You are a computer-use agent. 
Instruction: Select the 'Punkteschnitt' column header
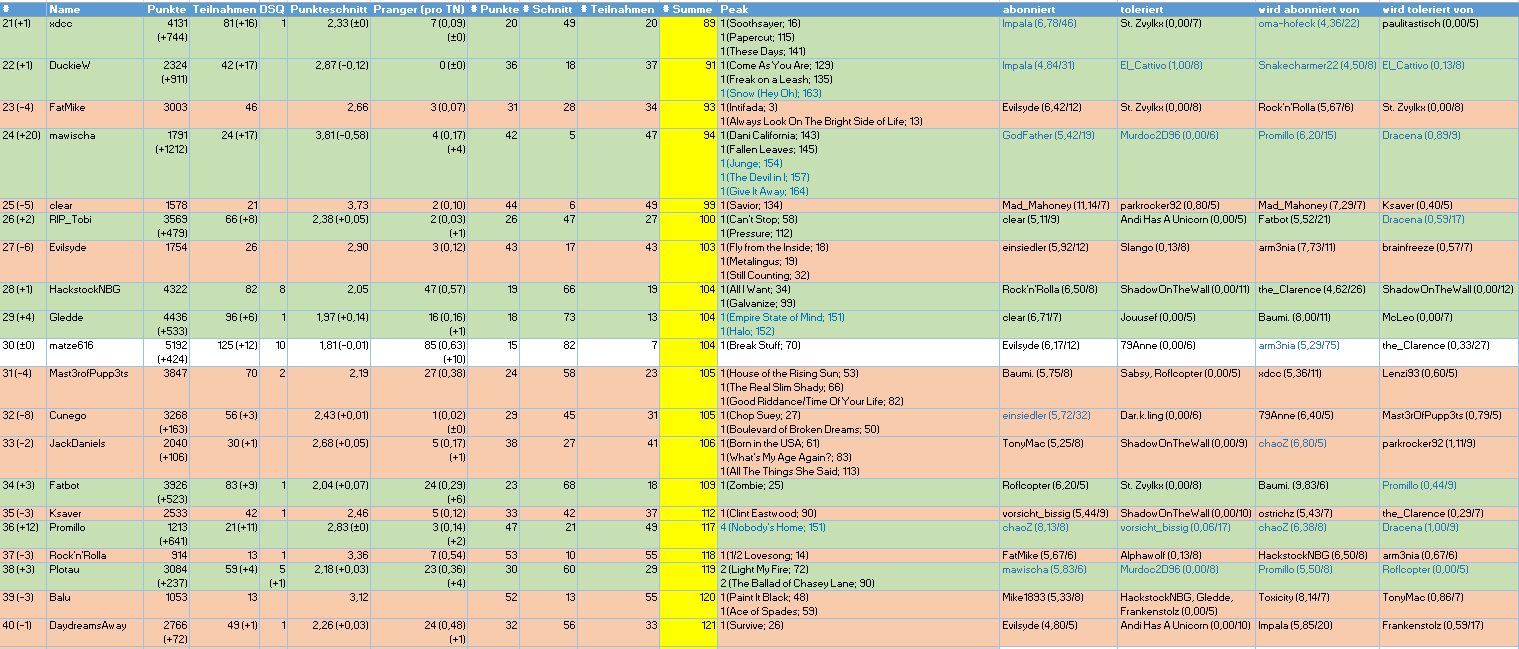click(328, 8)
